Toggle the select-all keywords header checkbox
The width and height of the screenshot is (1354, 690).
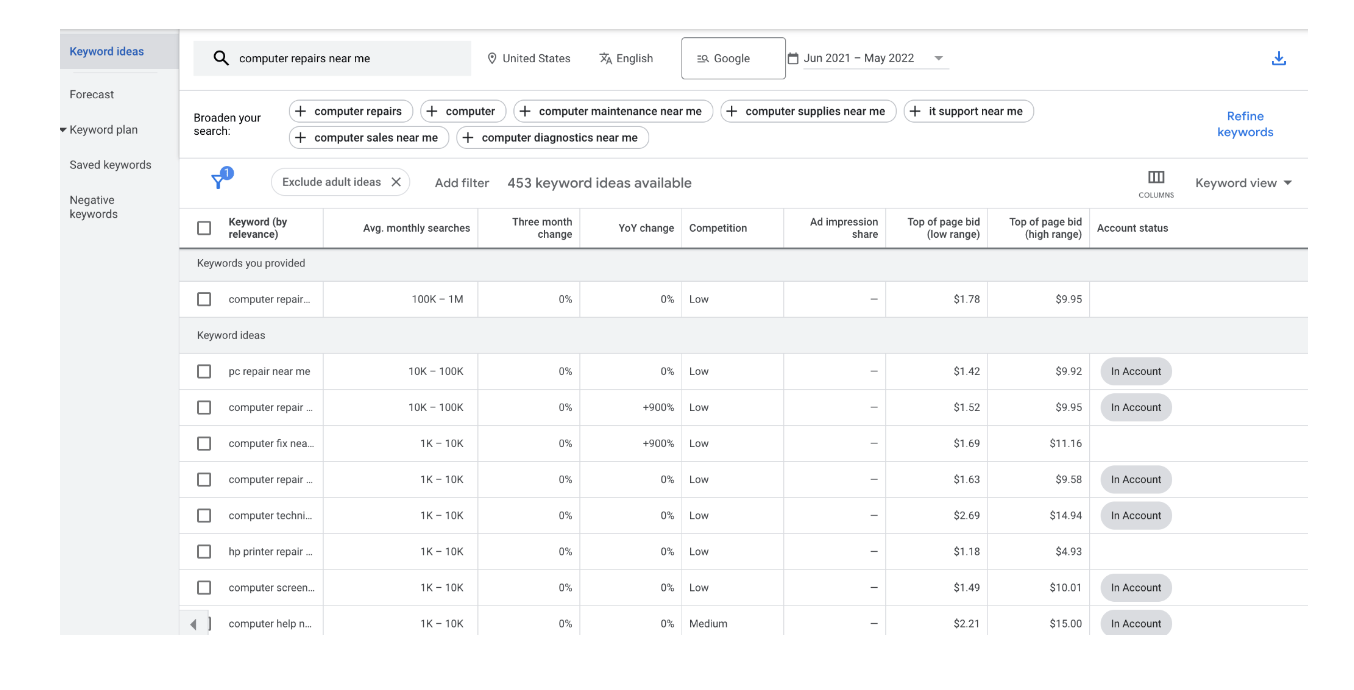204,228
